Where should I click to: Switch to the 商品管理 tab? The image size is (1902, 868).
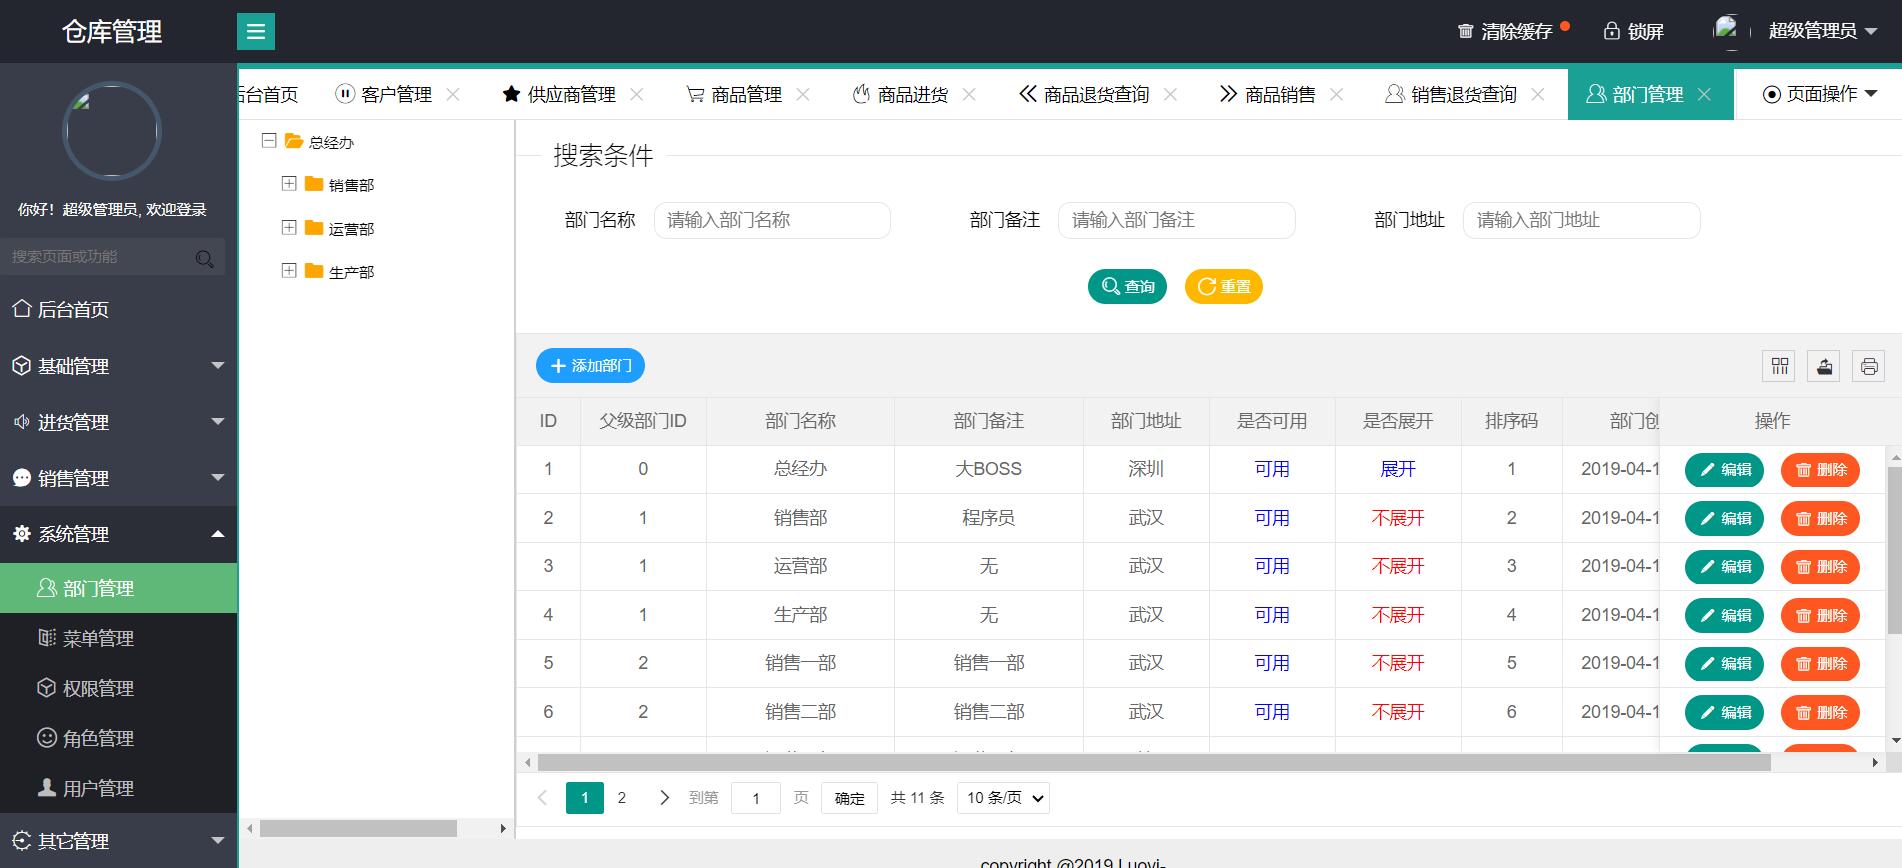tap(734, 94)
